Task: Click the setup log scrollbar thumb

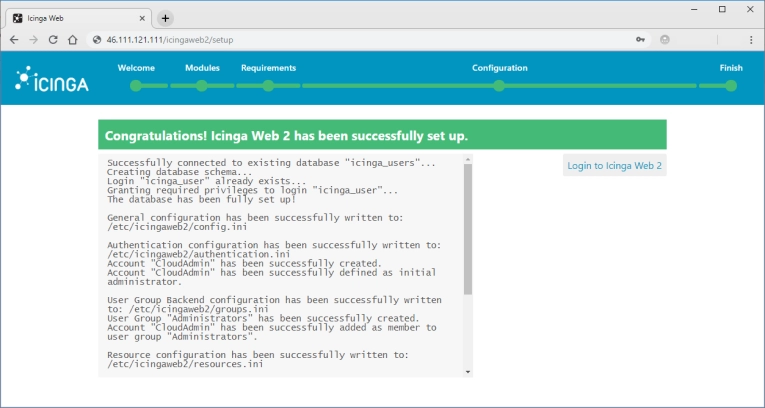Action: point(468,229)
